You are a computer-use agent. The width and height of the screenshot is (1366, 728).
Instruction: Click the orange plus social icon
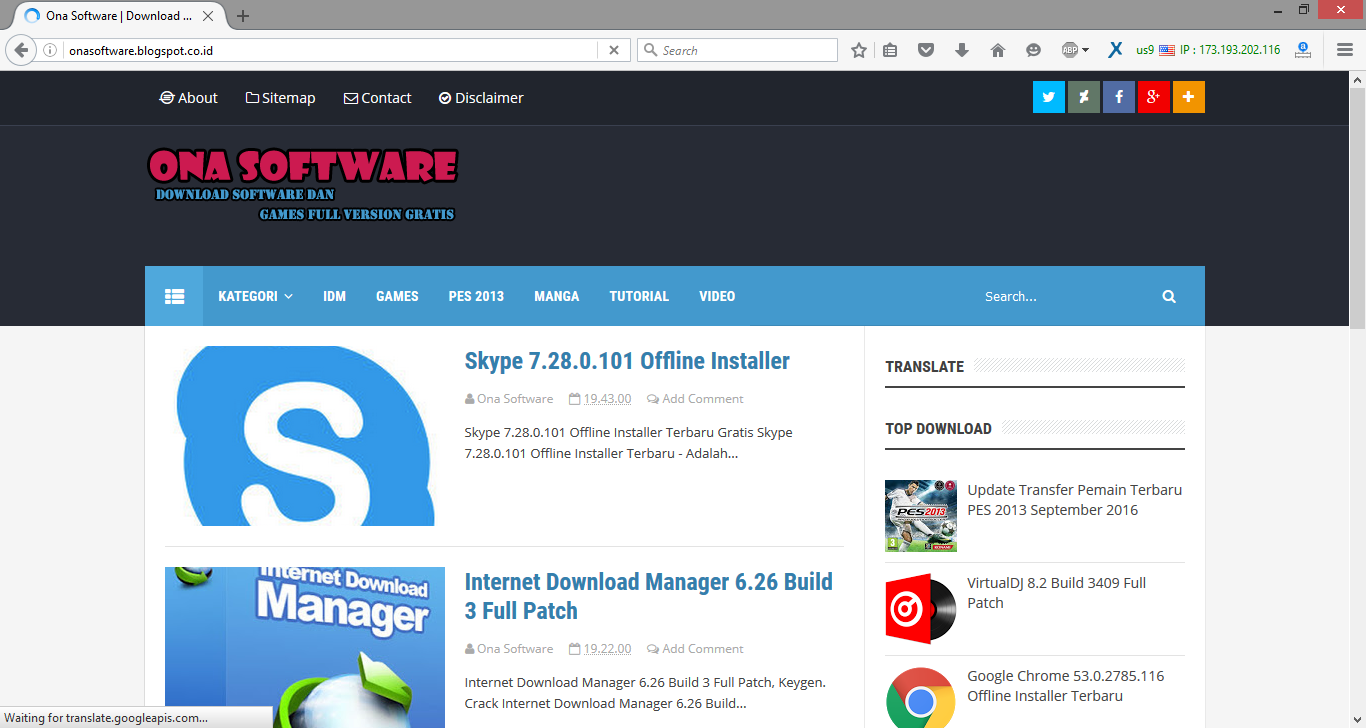tap(1189, 97)
